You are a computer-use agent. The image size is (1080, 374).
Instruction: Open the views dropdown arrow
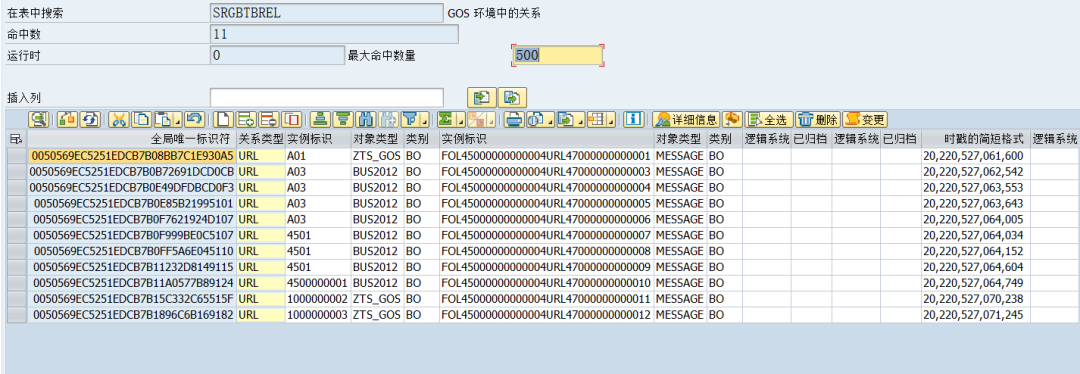550,121
